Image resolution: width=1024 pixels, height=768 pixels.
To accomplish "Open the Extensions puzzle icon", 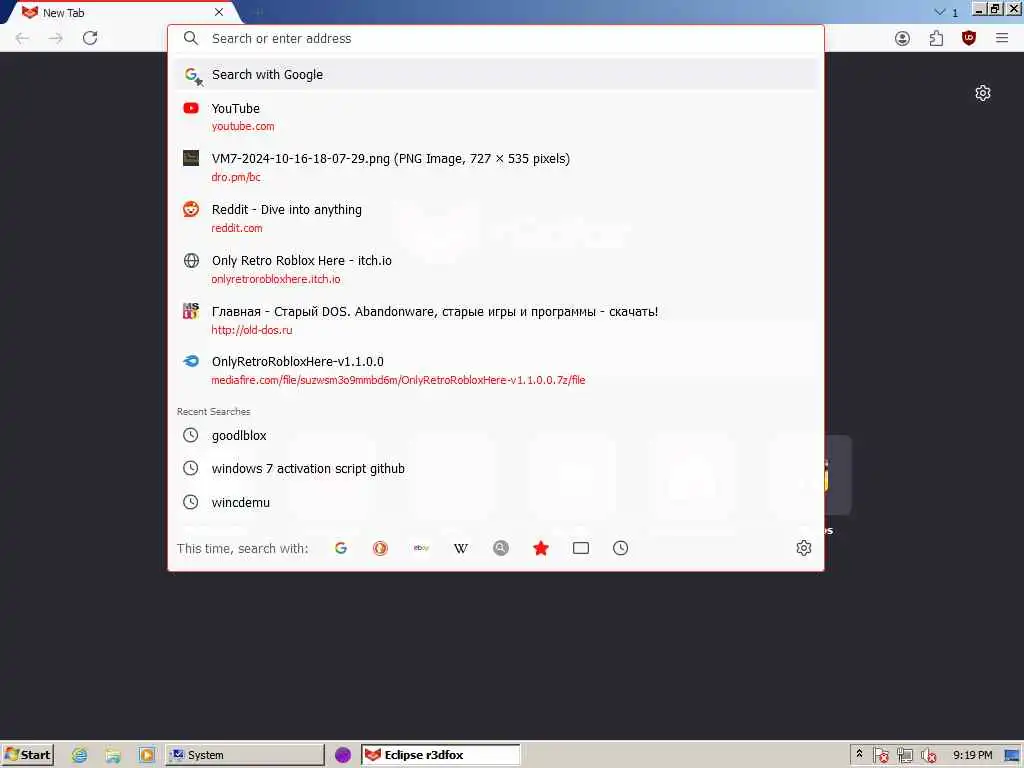I will 936,39.
